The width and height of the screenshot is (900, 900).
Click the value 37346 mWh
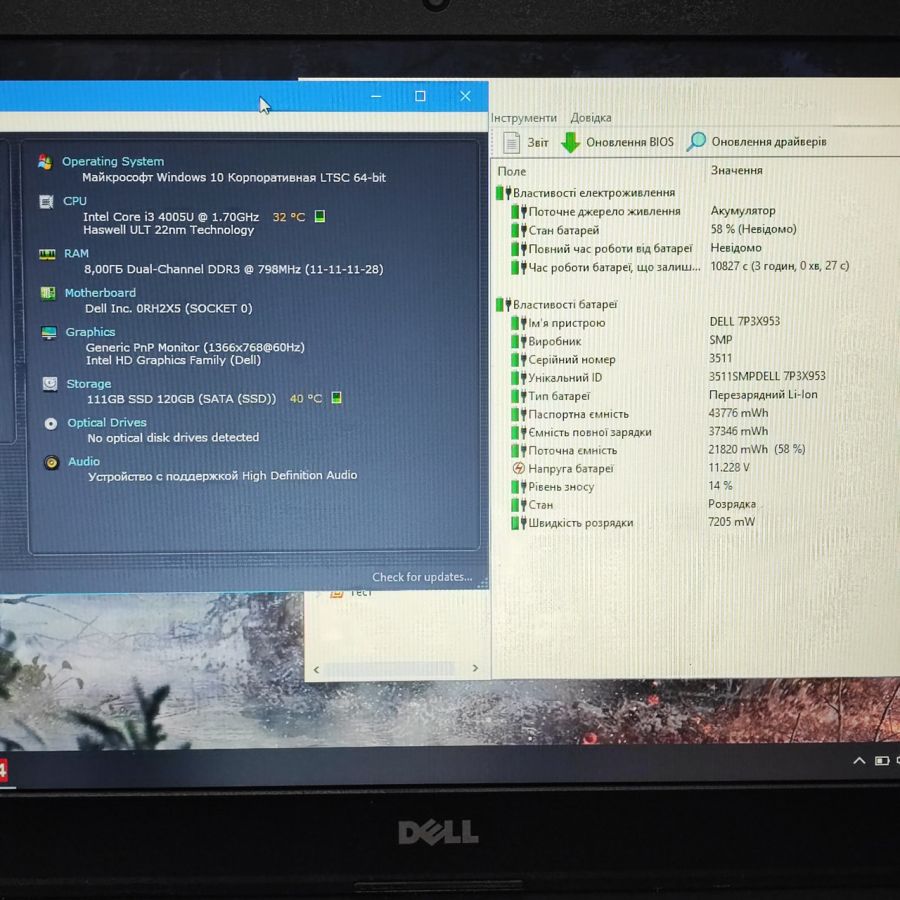click(738, 431)
